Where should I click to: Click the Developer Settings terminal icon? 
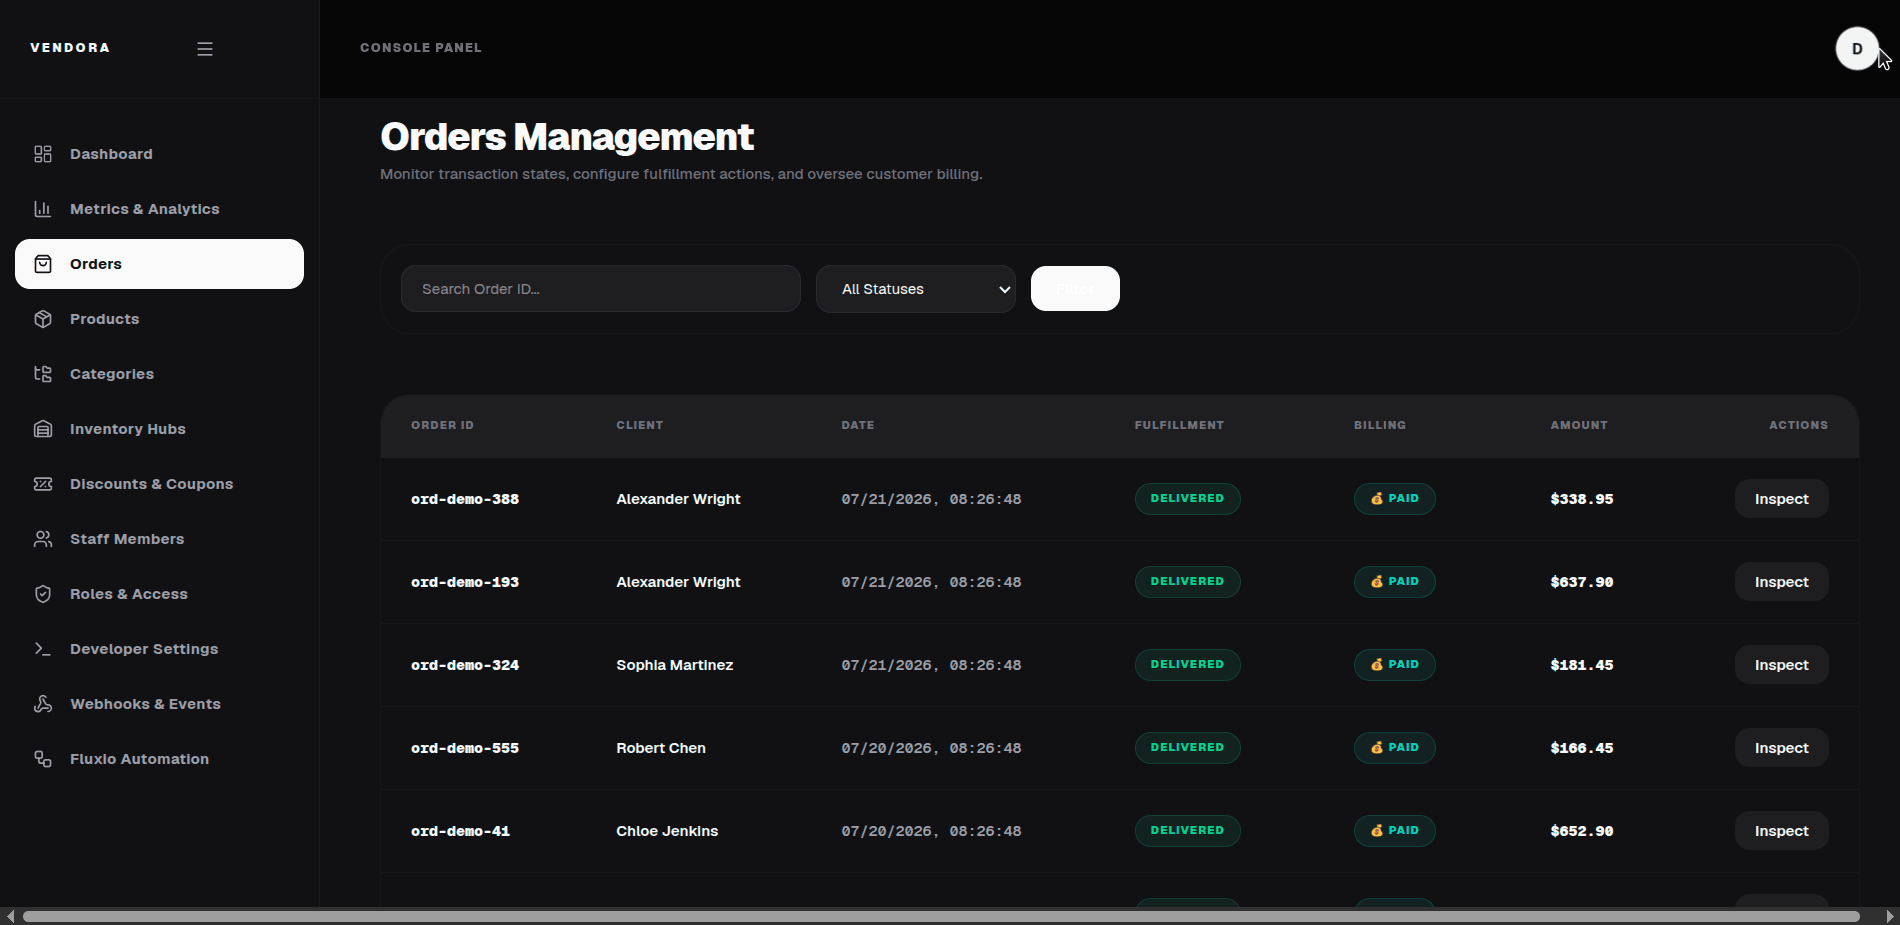pyautogui.click(x=43, y=649)
